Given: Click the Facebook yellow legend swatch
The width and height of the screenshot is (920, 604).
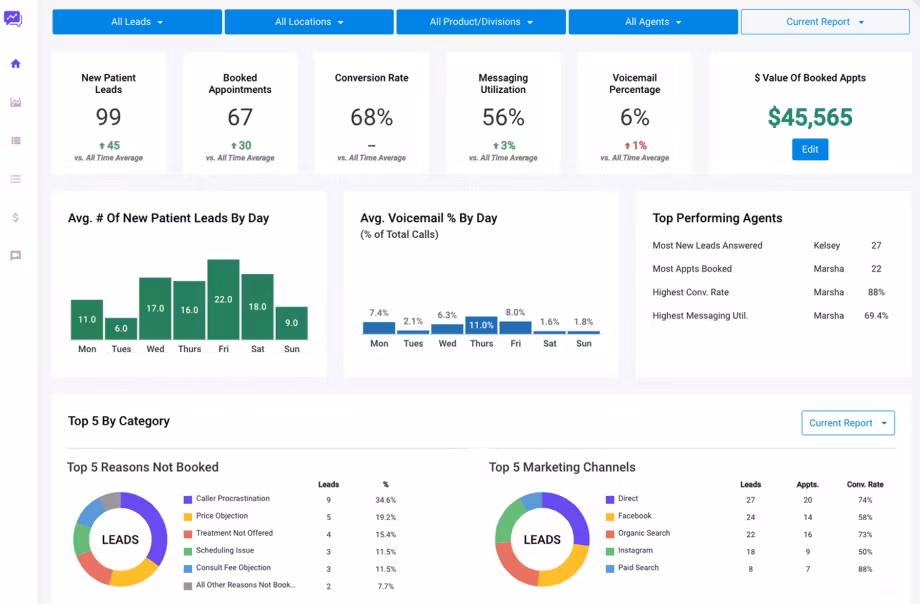Looking at the screenshot, I should pos(610,517).
